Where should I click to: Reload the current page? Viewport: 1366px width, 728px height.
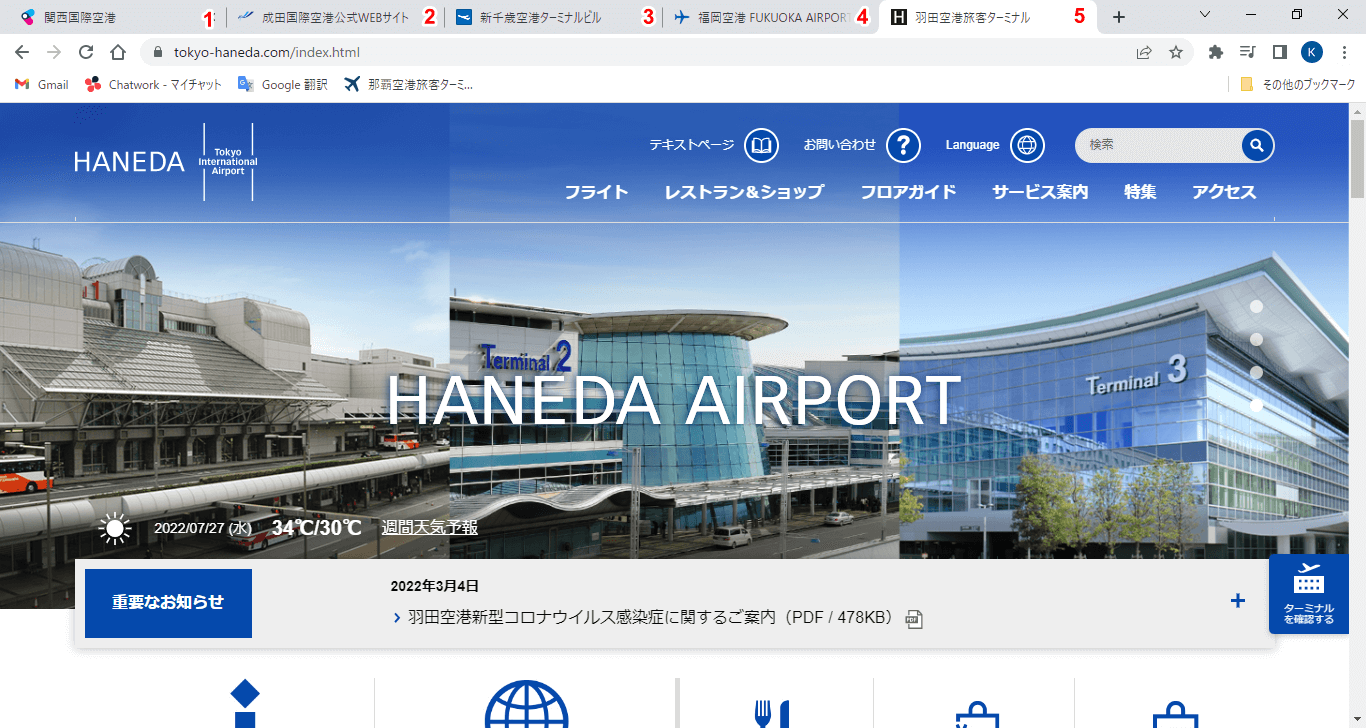tap(86, 52)
